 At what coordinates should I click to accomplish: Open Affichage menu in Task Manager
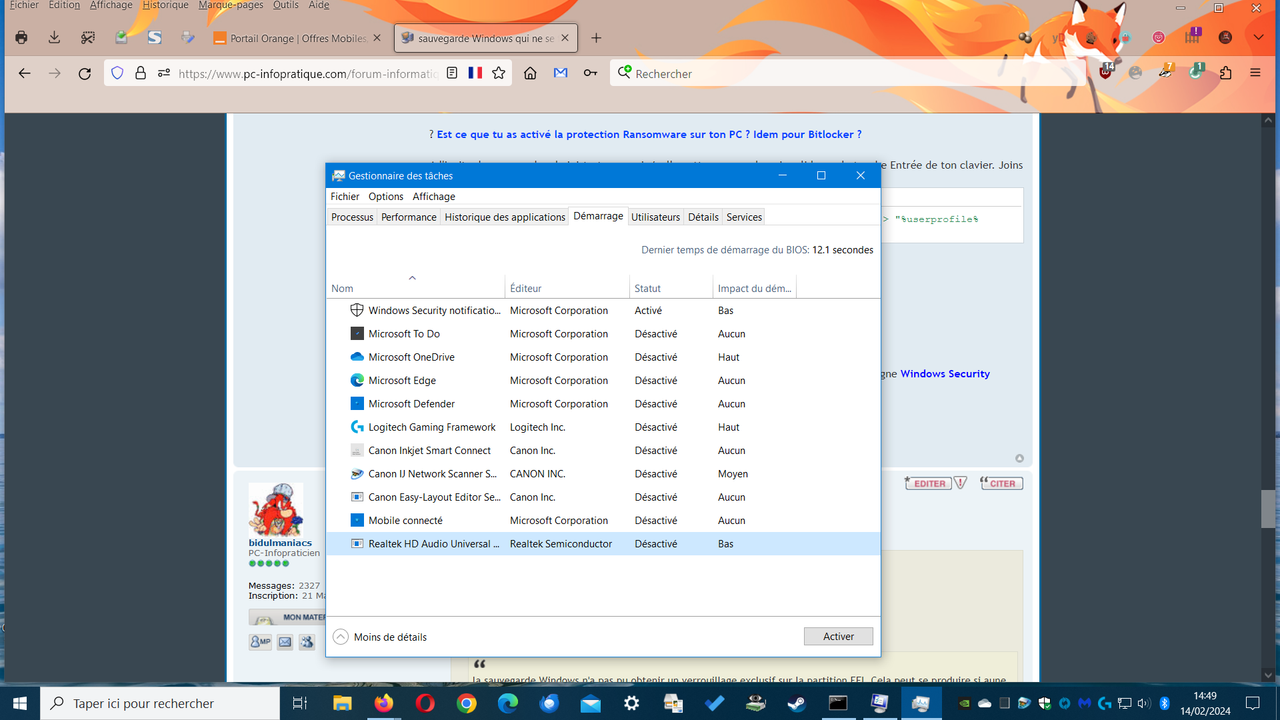point(434,196)
